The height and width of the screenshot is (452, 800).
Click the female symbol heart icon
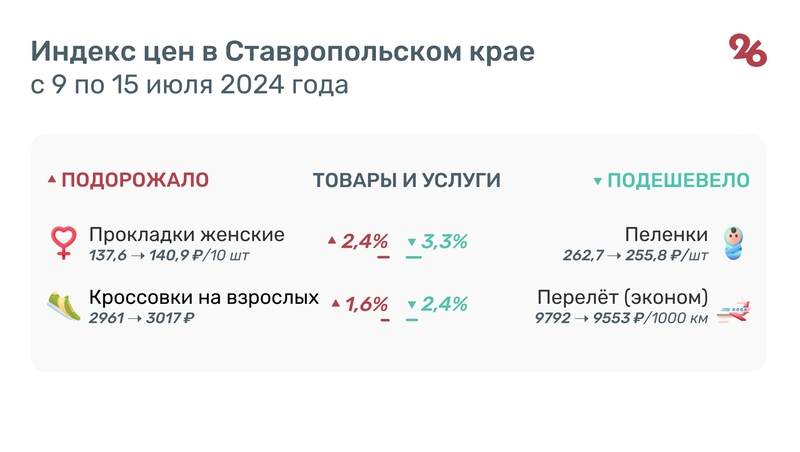click(x=64, y=243)
